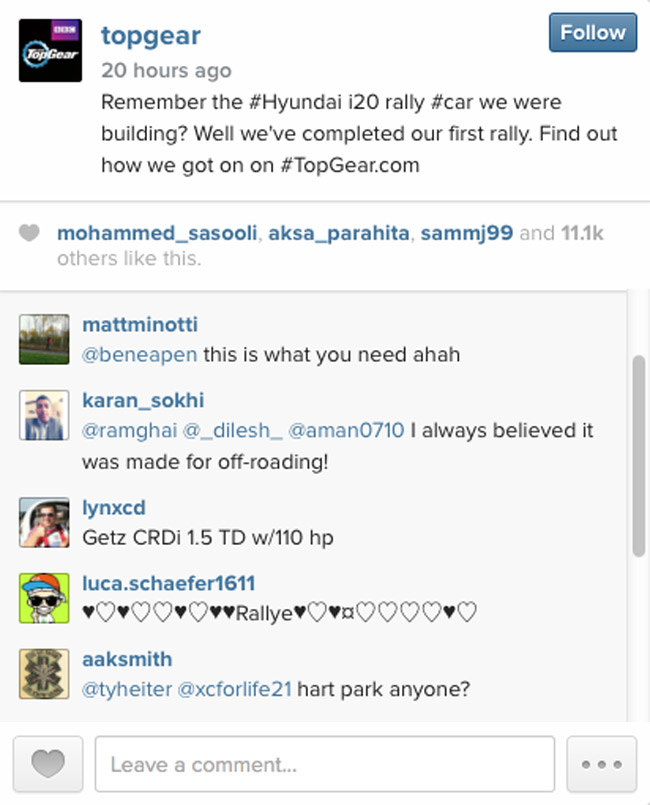This screenshot has height=805, width=650.
Task: Open mohammed_sasooli's profile from likes
Action: coord(156,233)
